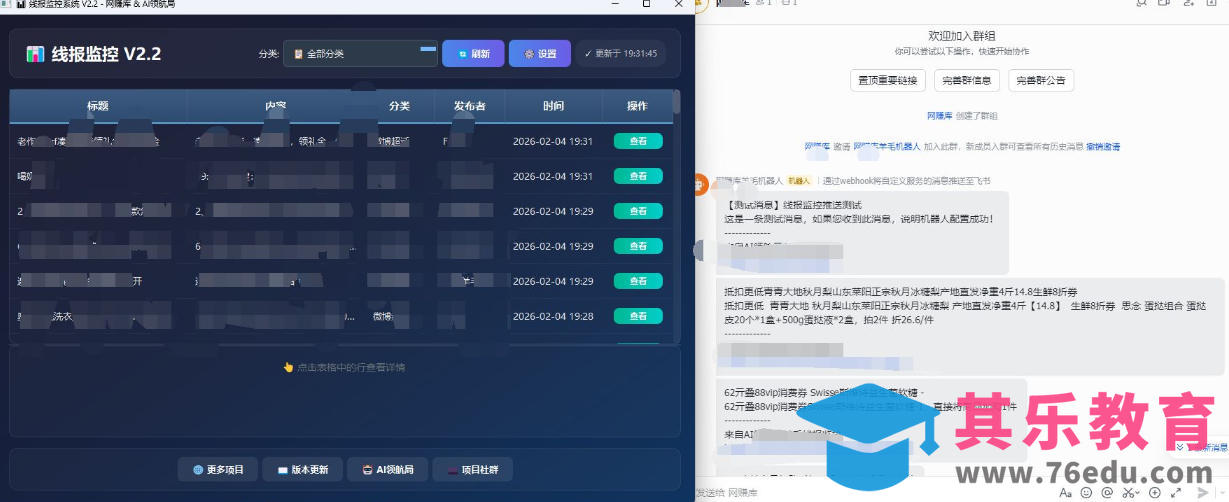
Task: Sort by the 发布者 column header
Action: 470,106
